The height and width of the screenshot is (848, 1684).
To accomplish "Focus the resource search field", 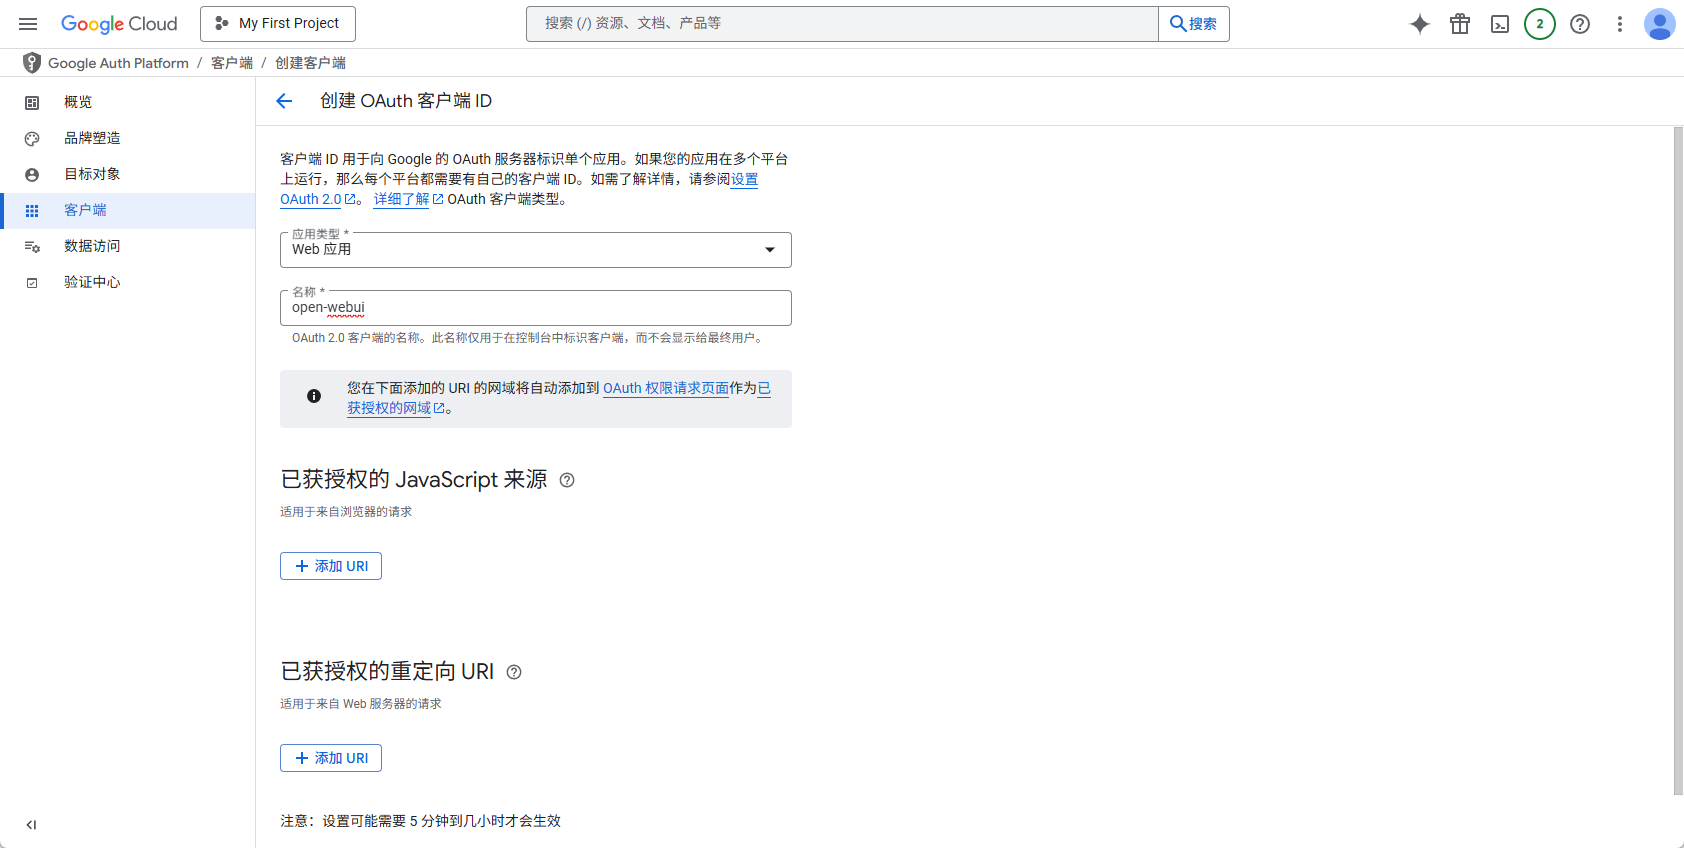I will pos(842,24).
